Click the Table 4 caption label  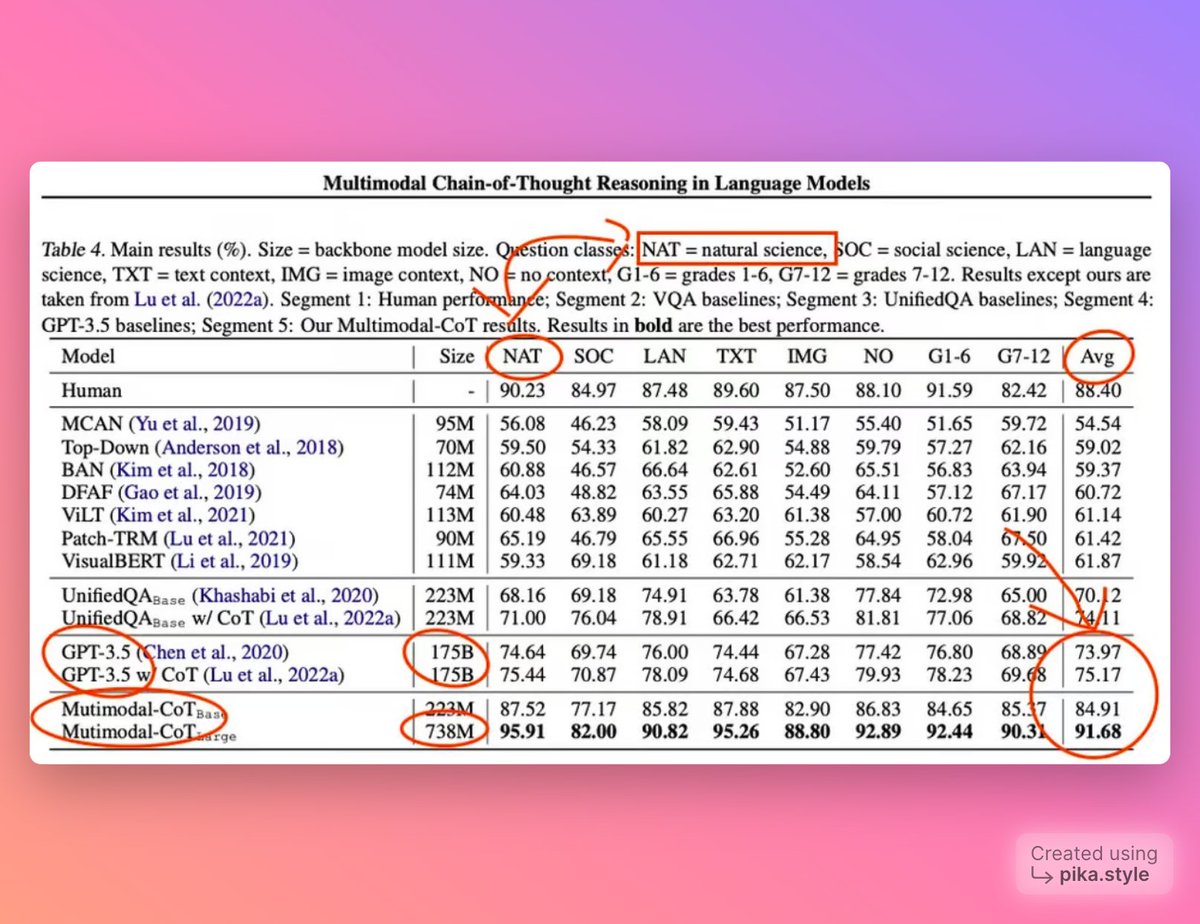[x=72, y=250]
